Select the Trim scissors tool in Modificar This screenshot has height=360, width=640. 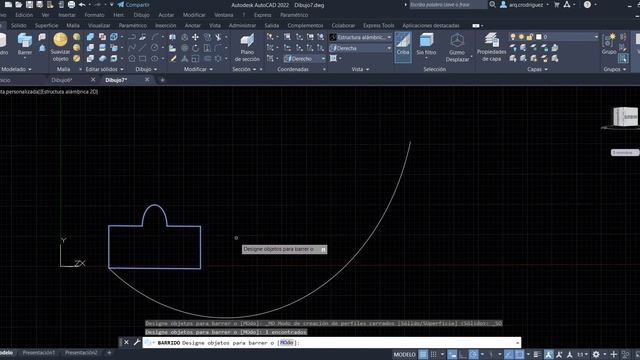218,37
